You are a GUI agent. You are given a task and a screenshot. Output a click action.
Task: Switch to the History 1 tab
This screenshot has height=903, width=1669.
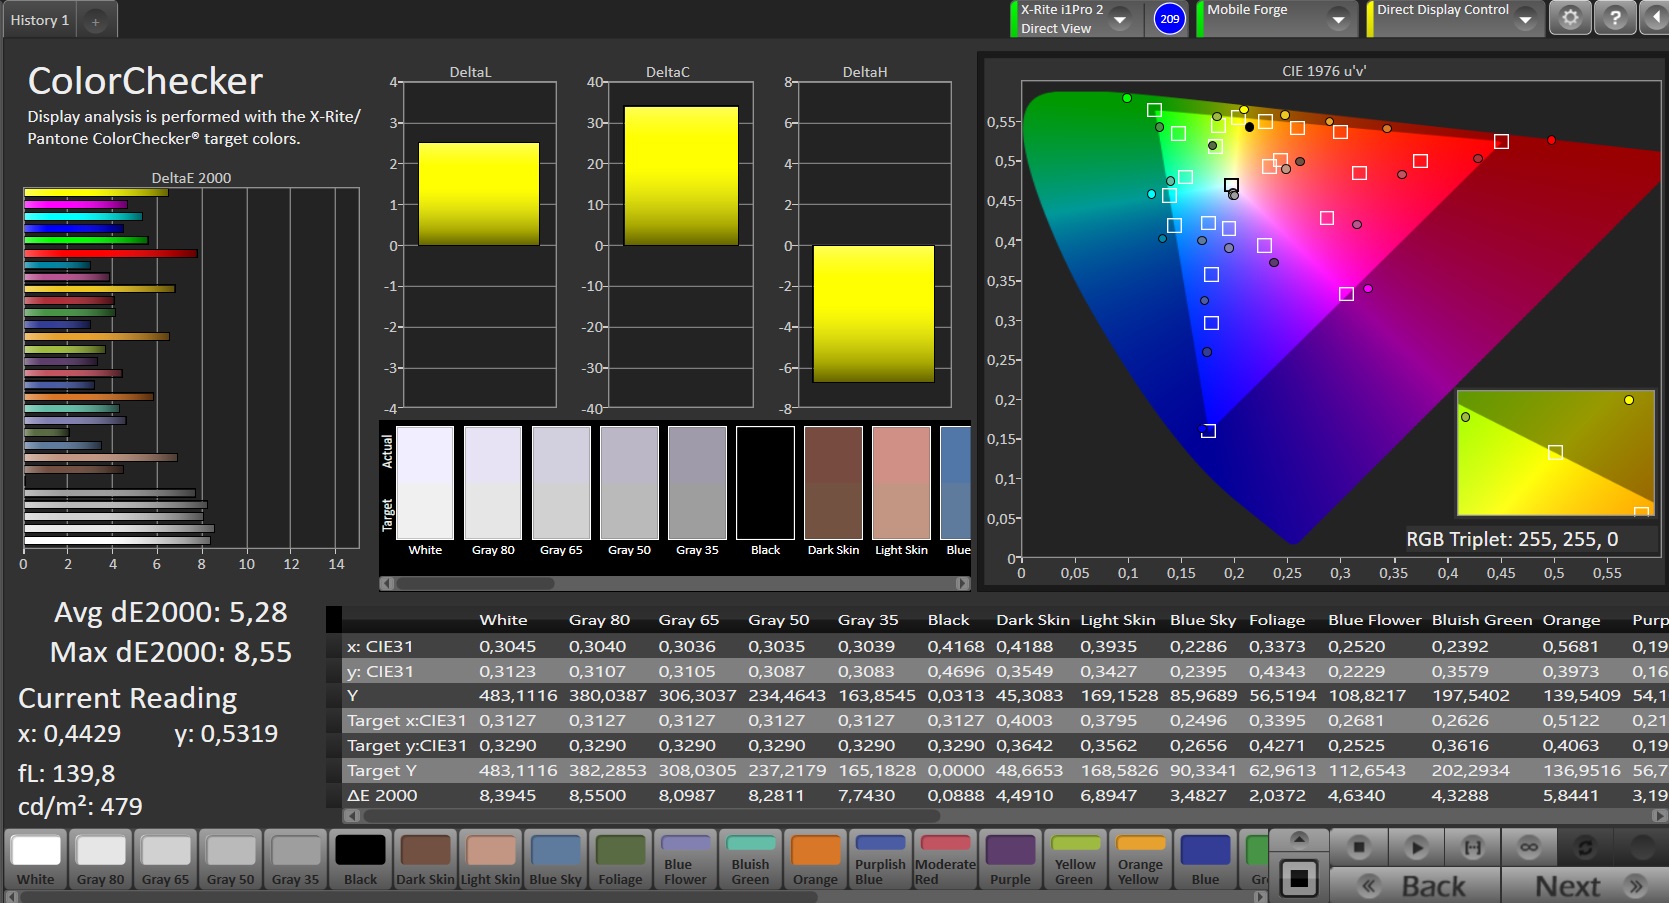coord(40,20)
